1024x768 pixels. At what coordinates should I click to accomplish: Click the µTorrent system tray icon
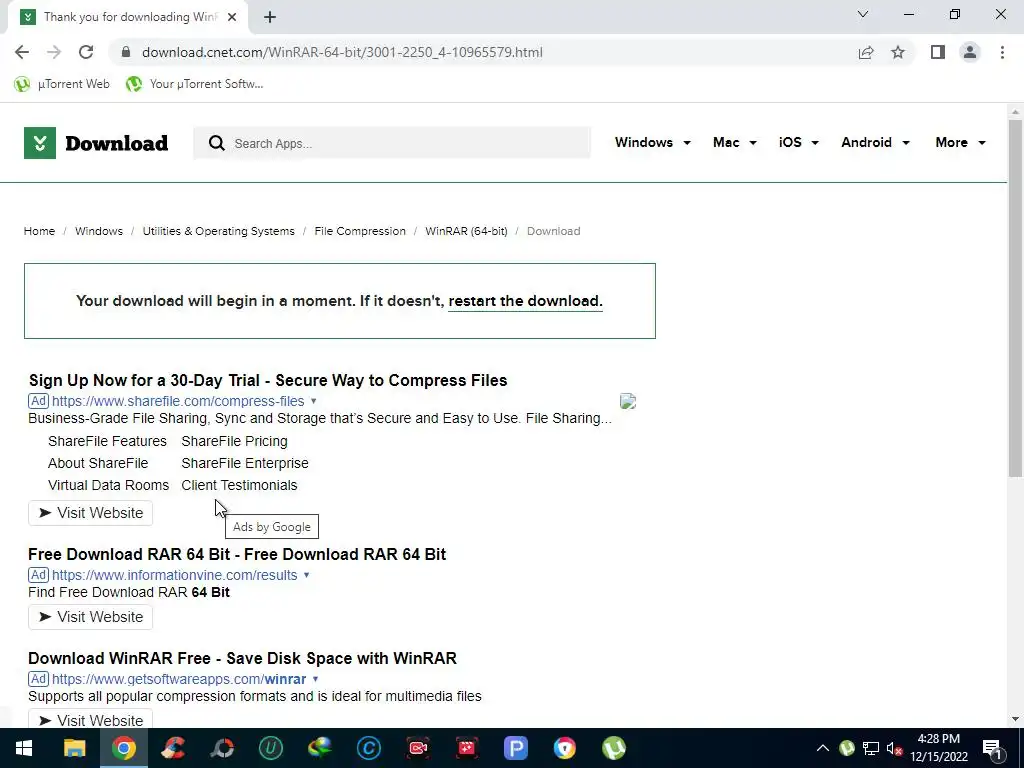point(847,748)
